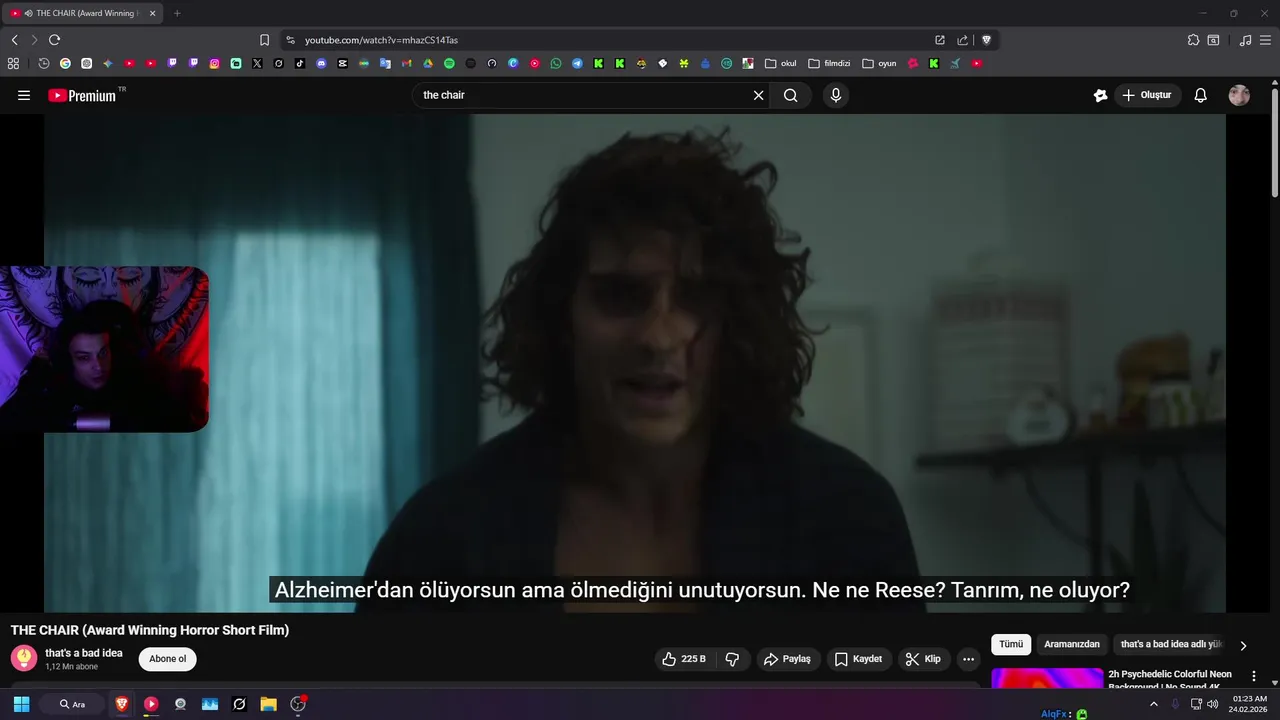Open the new tab plus button
Viewport: 1280px width, 720px height.
click(x=177, y=13)
